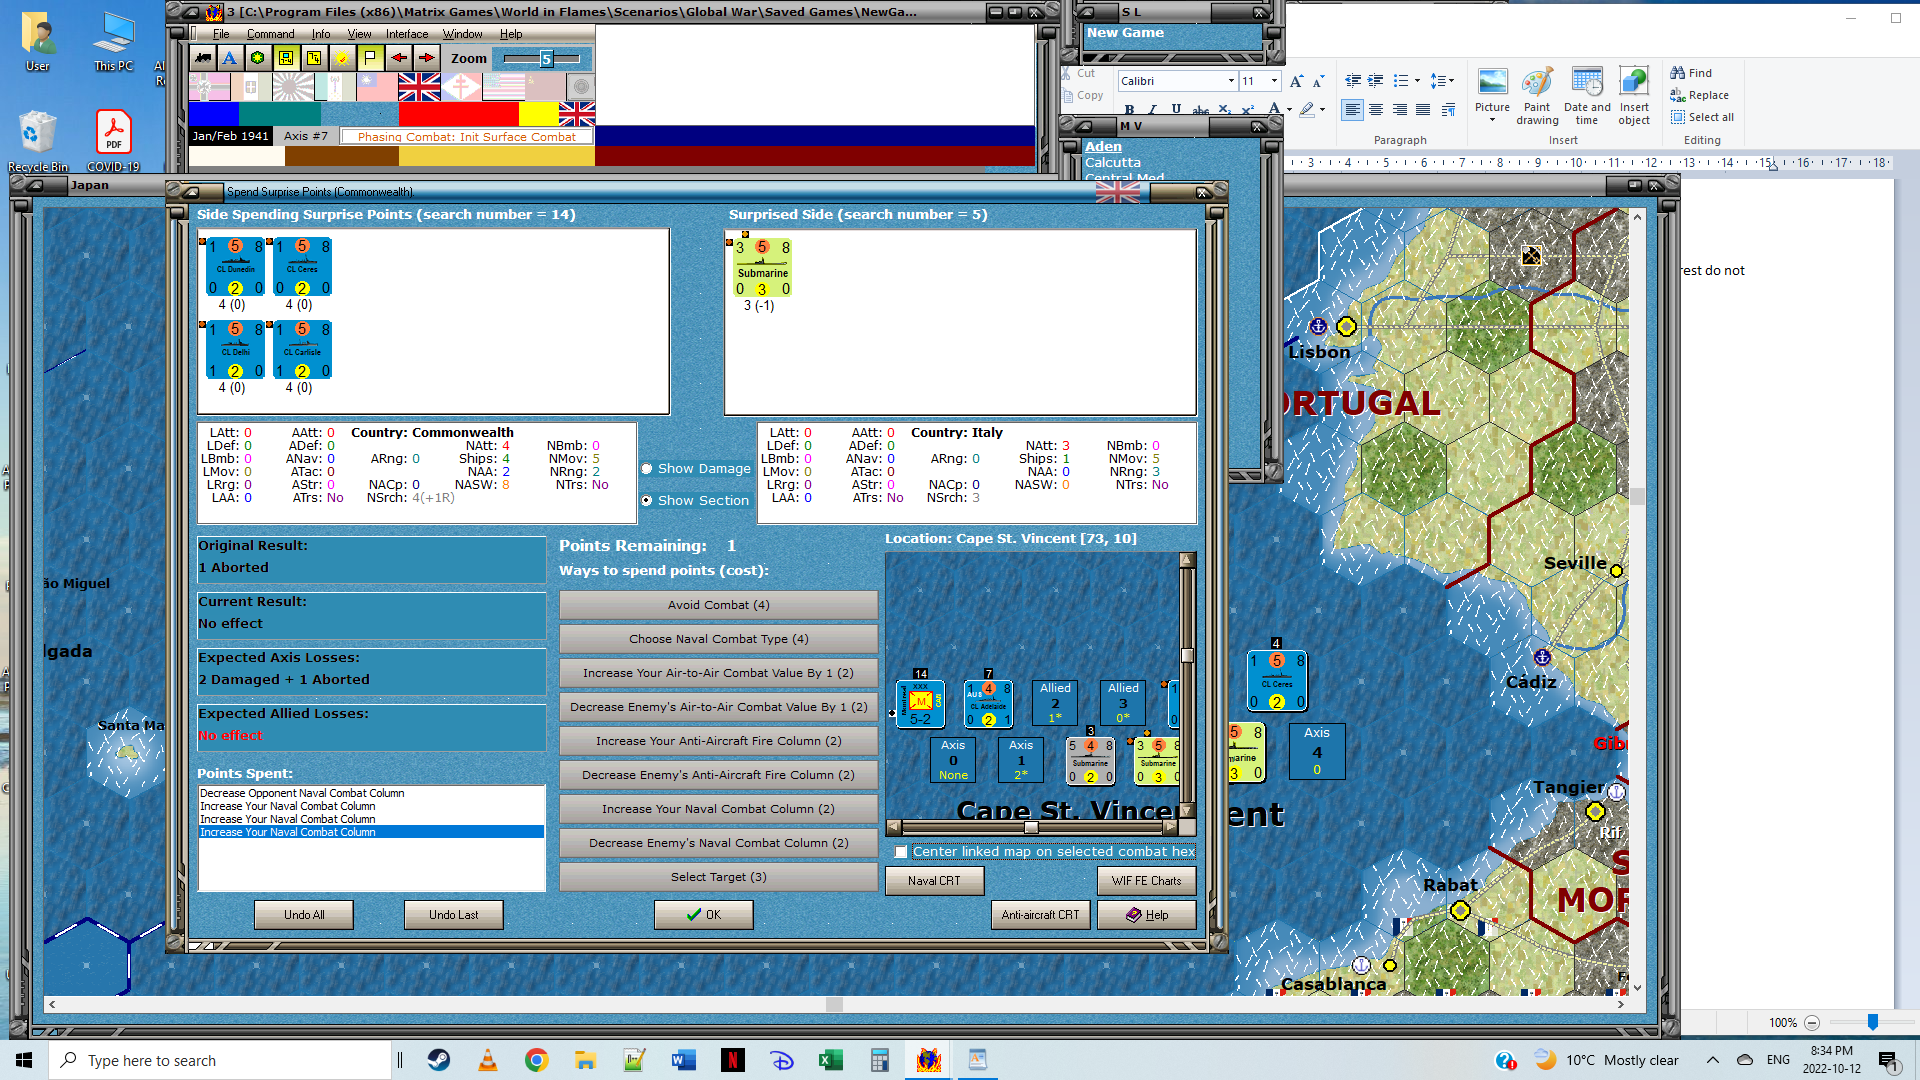1920x1080 pixels.
Task: Click the Avoid Combat (4) button
Action: pyautogui.click(x=718, y=605)
